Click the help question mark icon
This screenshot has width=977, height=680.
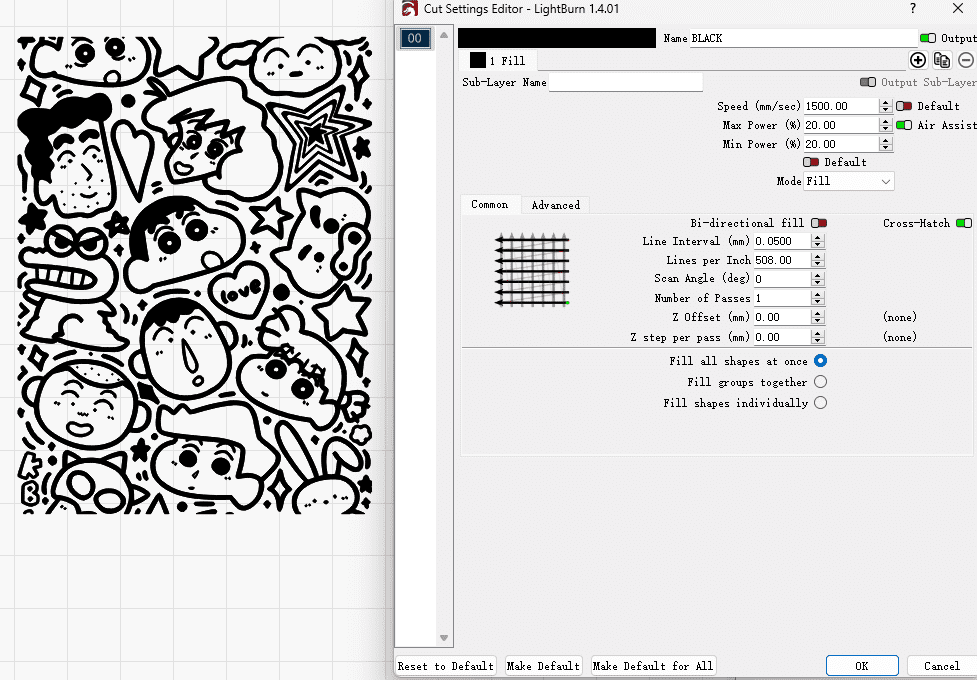(x=913, y=8)
